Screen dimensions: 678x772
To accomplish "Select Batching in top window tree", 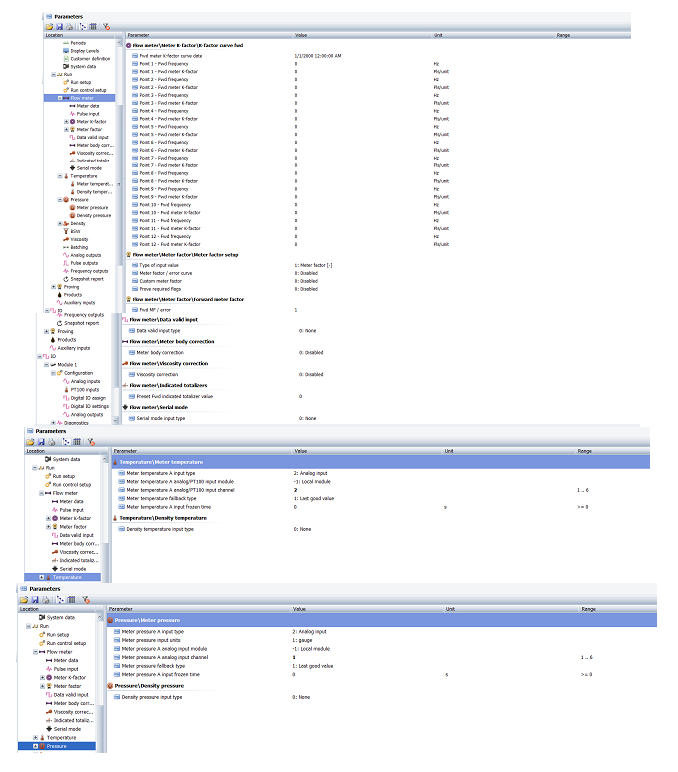I will (x=79, y=247).
